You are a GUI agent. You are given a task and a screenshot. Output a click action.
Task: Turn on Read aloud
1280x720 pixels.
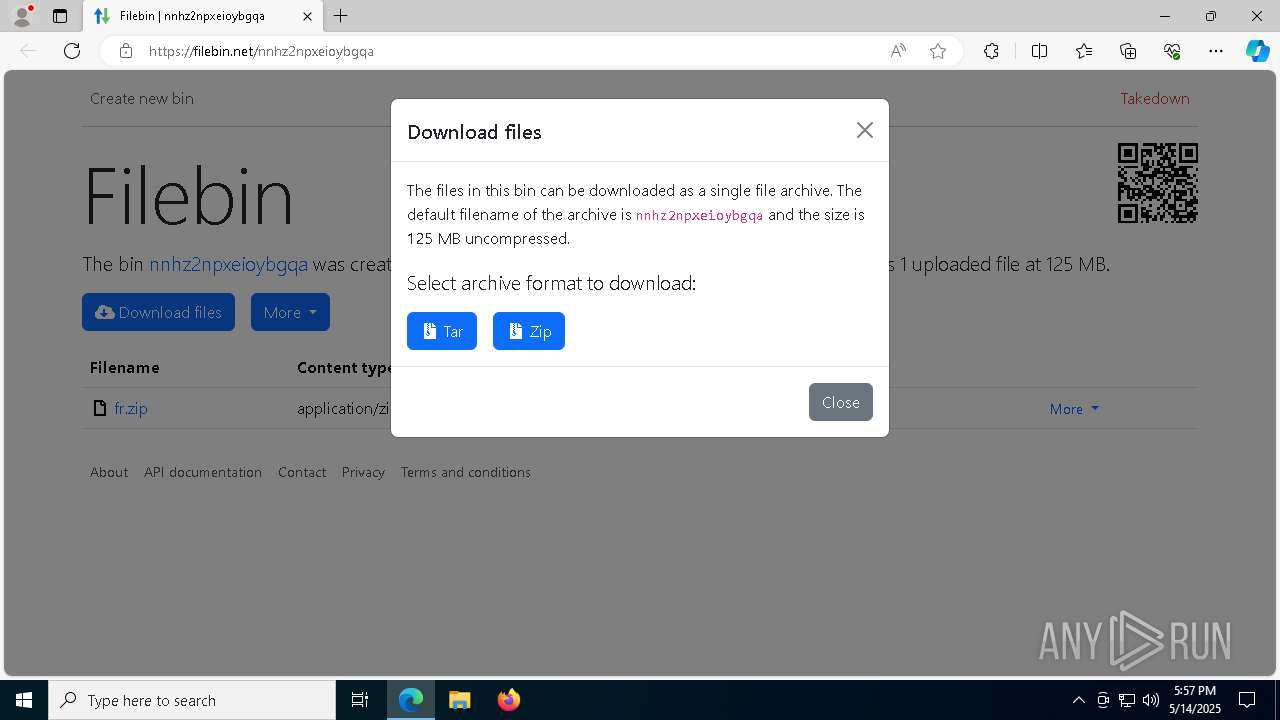pyautogui.click(x=898, y=51)
